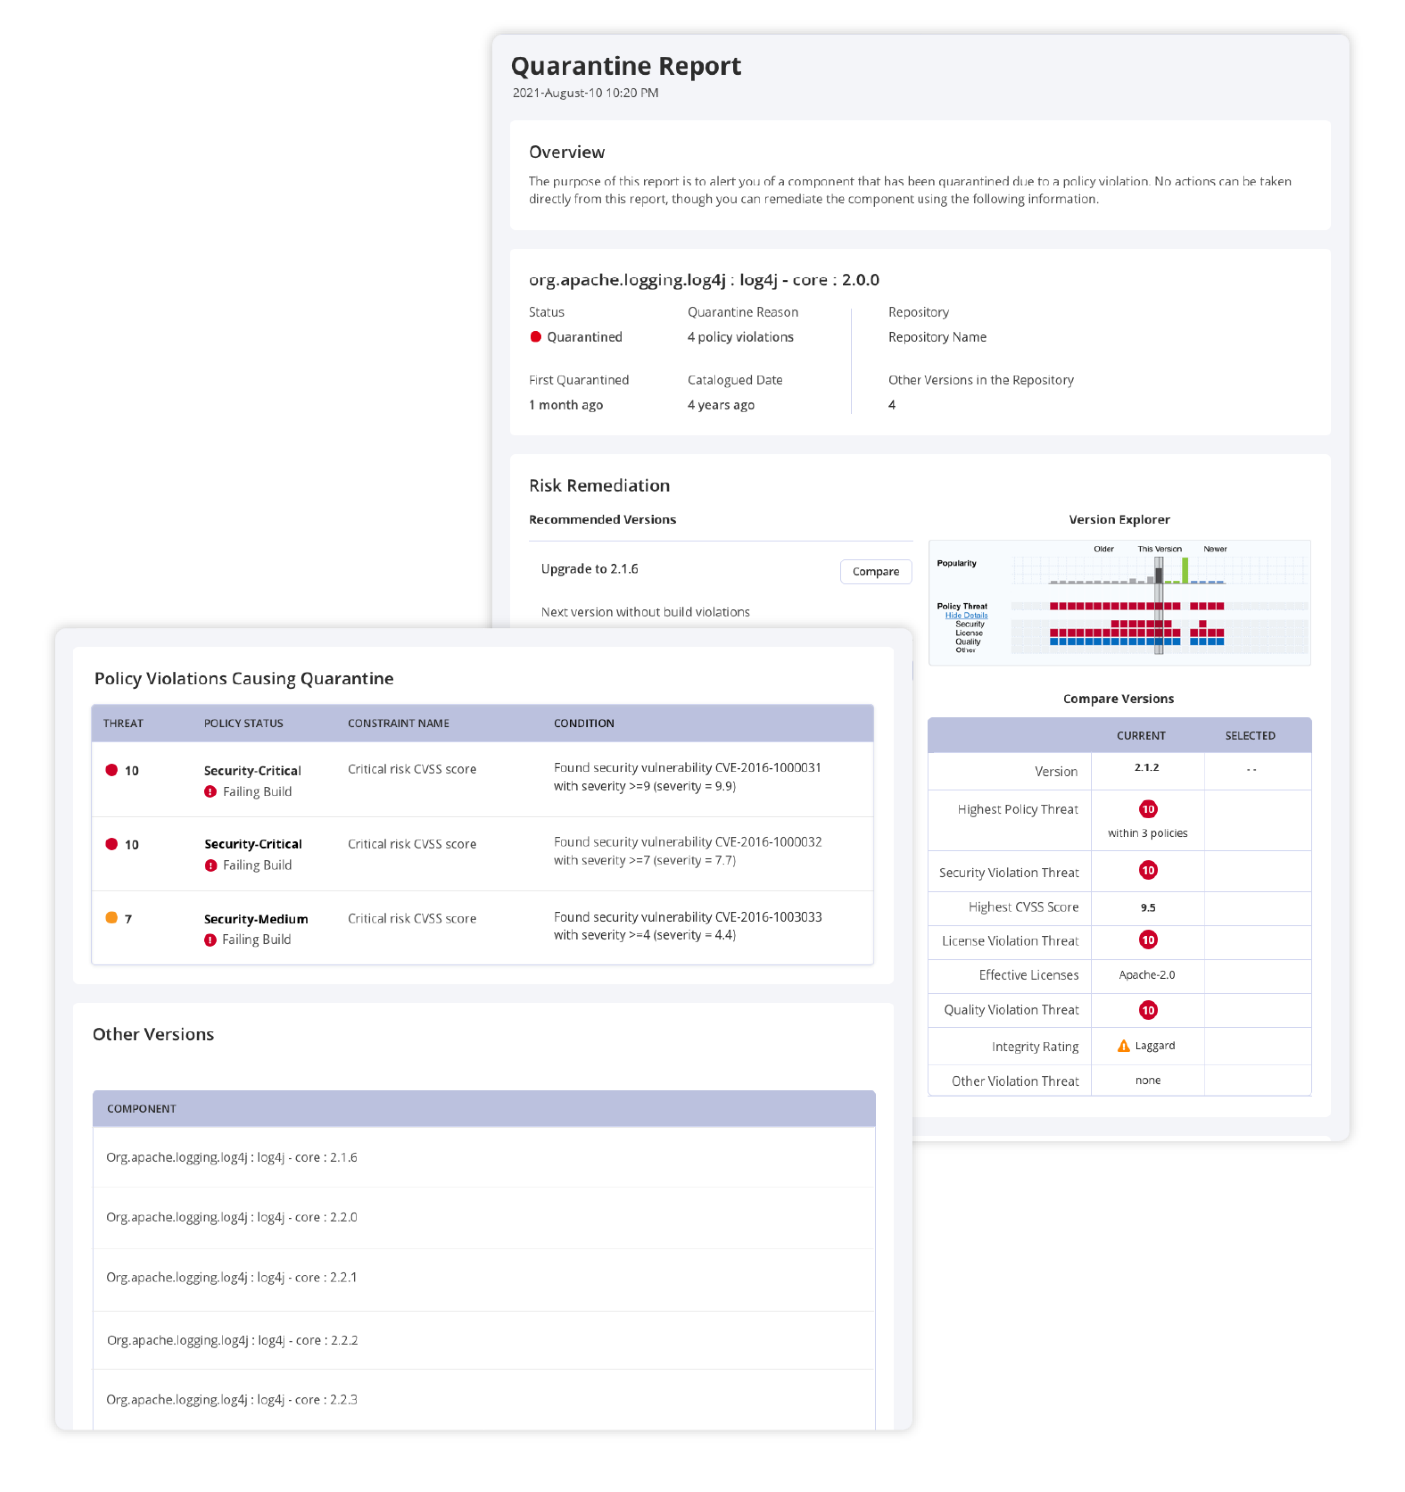This screenshot has height=1492, width=1405.
Task: Click Failing Build icon in the Security-Medium row
Action: [x=210, y=940]
